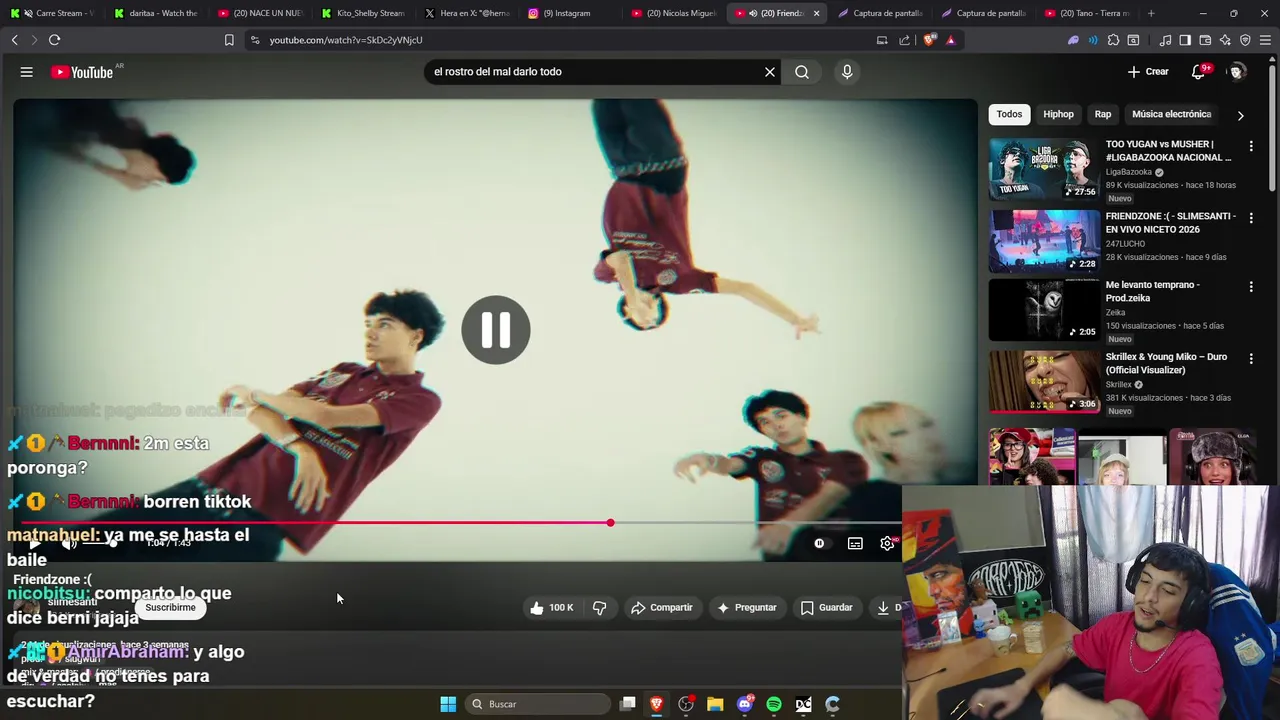The height and width of the screenshot is (720, 1280).
Task: Click the browser address bar URL
Action: point(346,40)
